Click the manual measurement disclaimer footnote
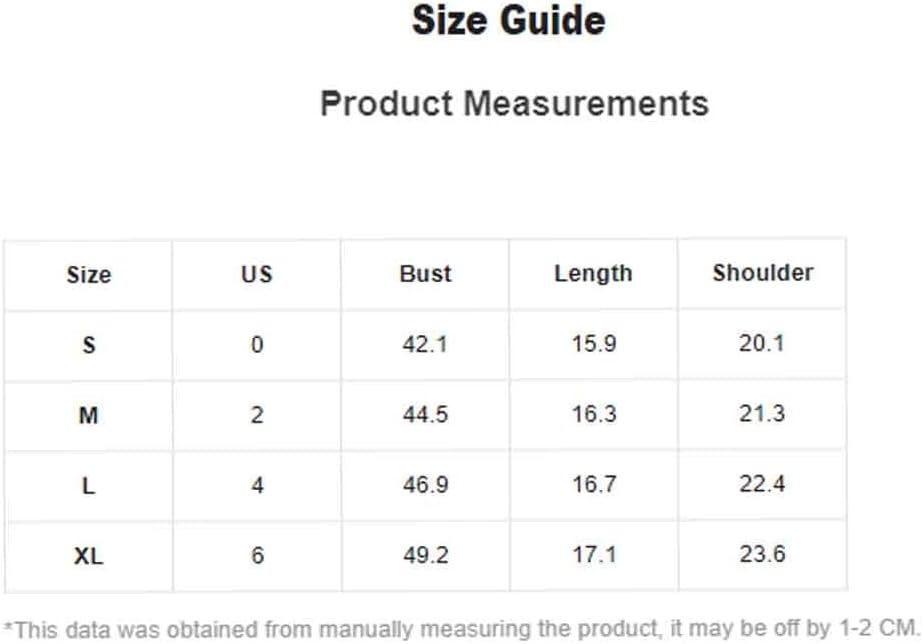The width and height of the screenshot is (923, 644). click(x=462, y=629)
